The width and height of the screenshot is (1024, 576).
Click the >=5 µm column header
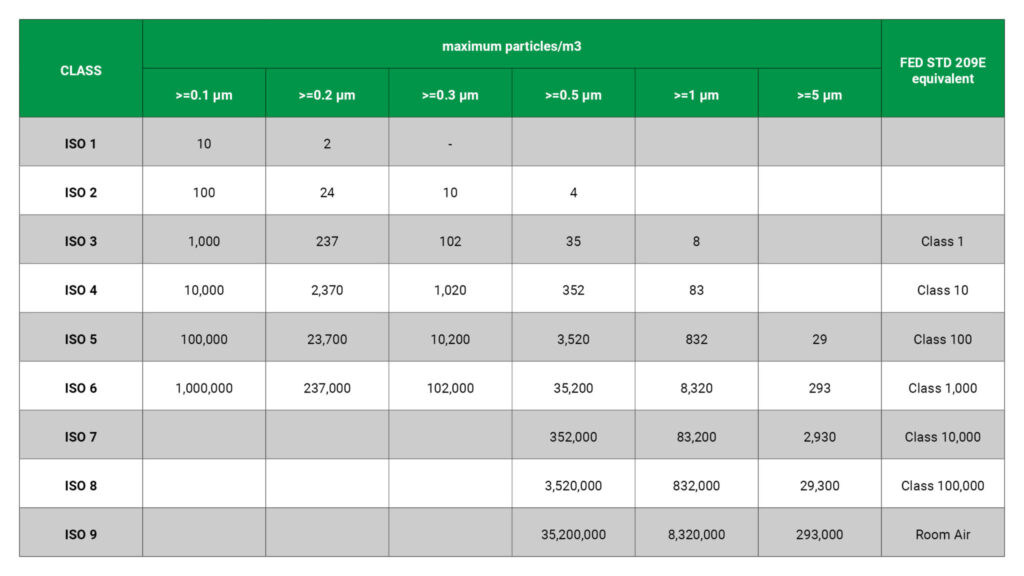click(x=820, y=93)
